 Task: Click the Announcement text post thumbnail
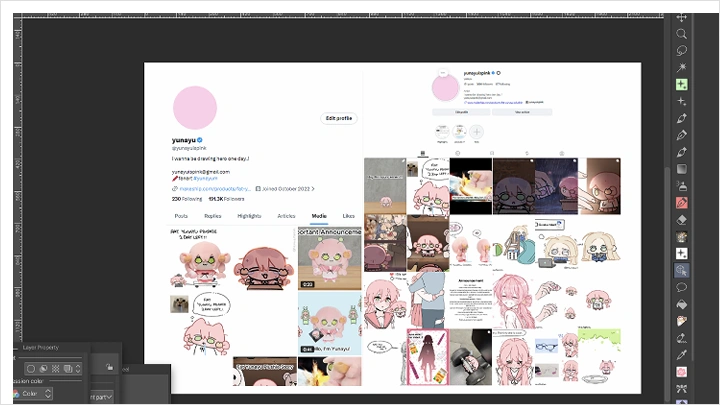pos(471,300)
